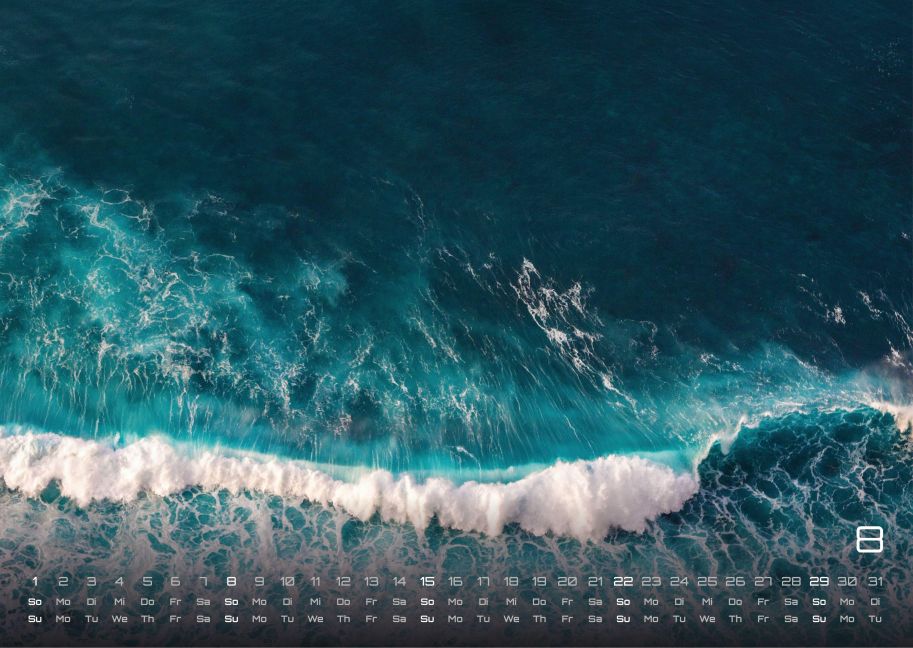Click day 15 in the date row
913x648 pixels.
427,581
